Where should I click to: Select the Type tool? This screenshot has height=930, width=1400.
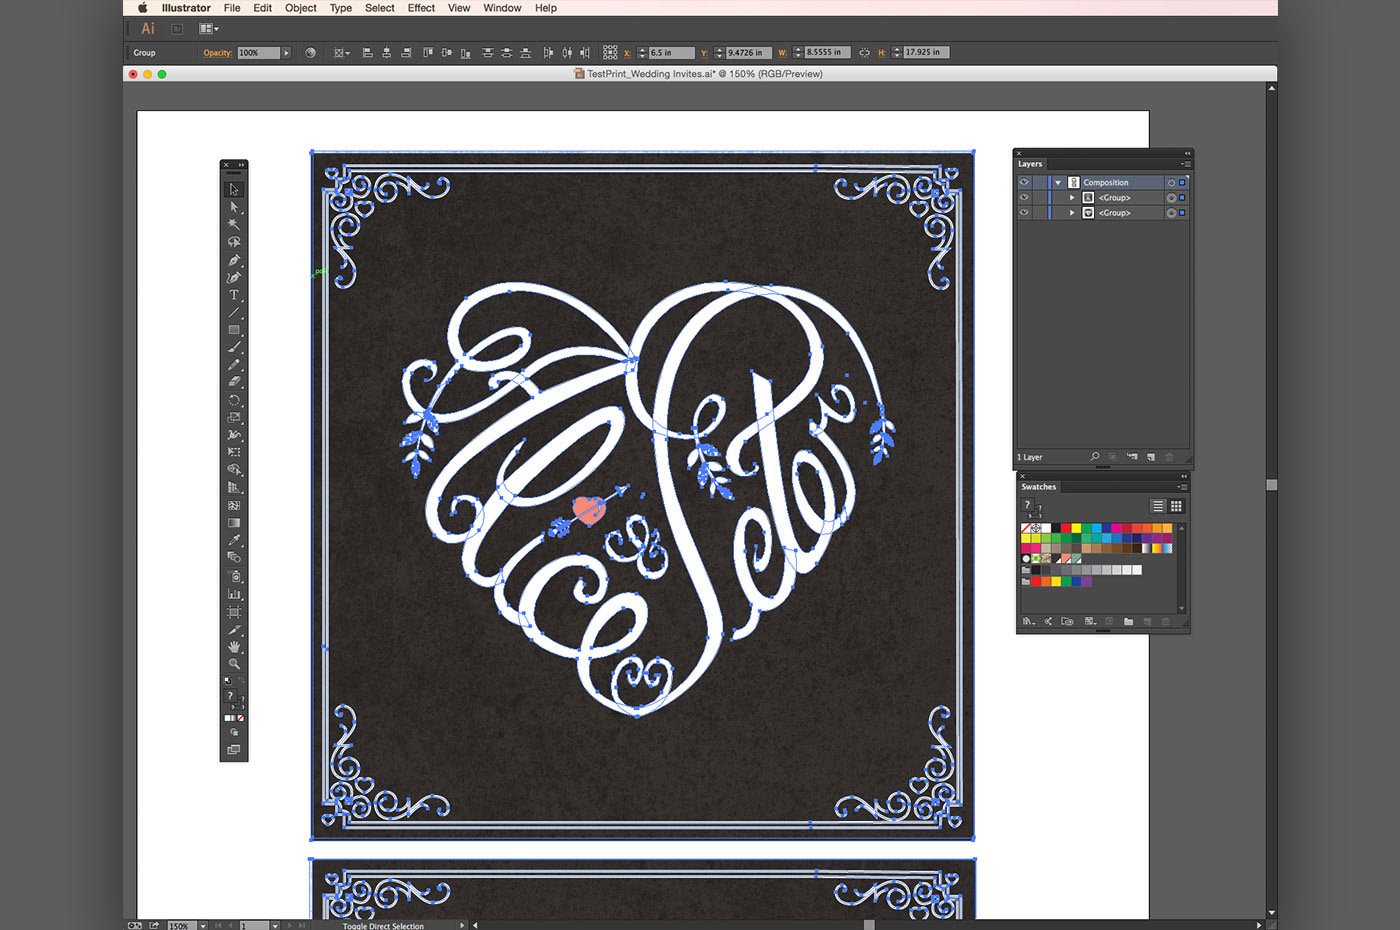tap(234, 295)
